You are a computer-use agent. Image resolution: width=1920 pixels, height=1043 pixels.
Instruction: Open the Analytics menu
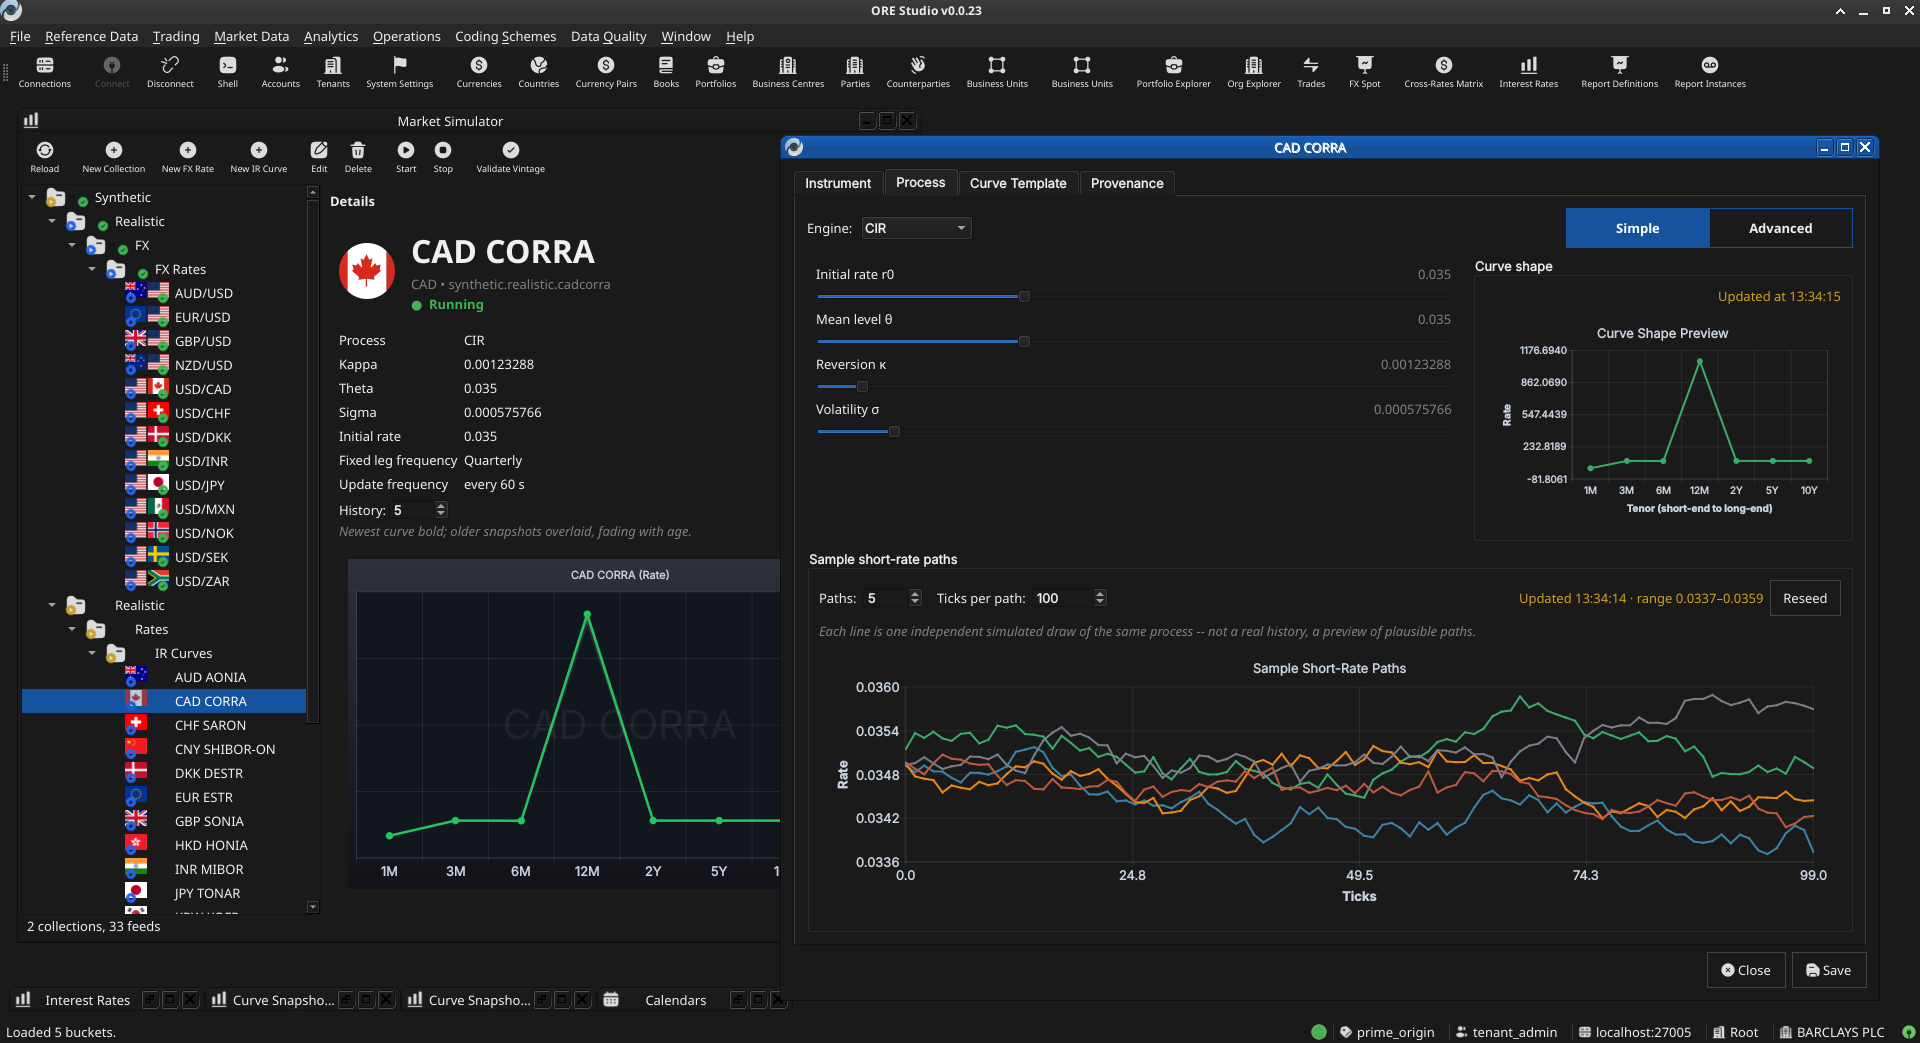[331, 36]
